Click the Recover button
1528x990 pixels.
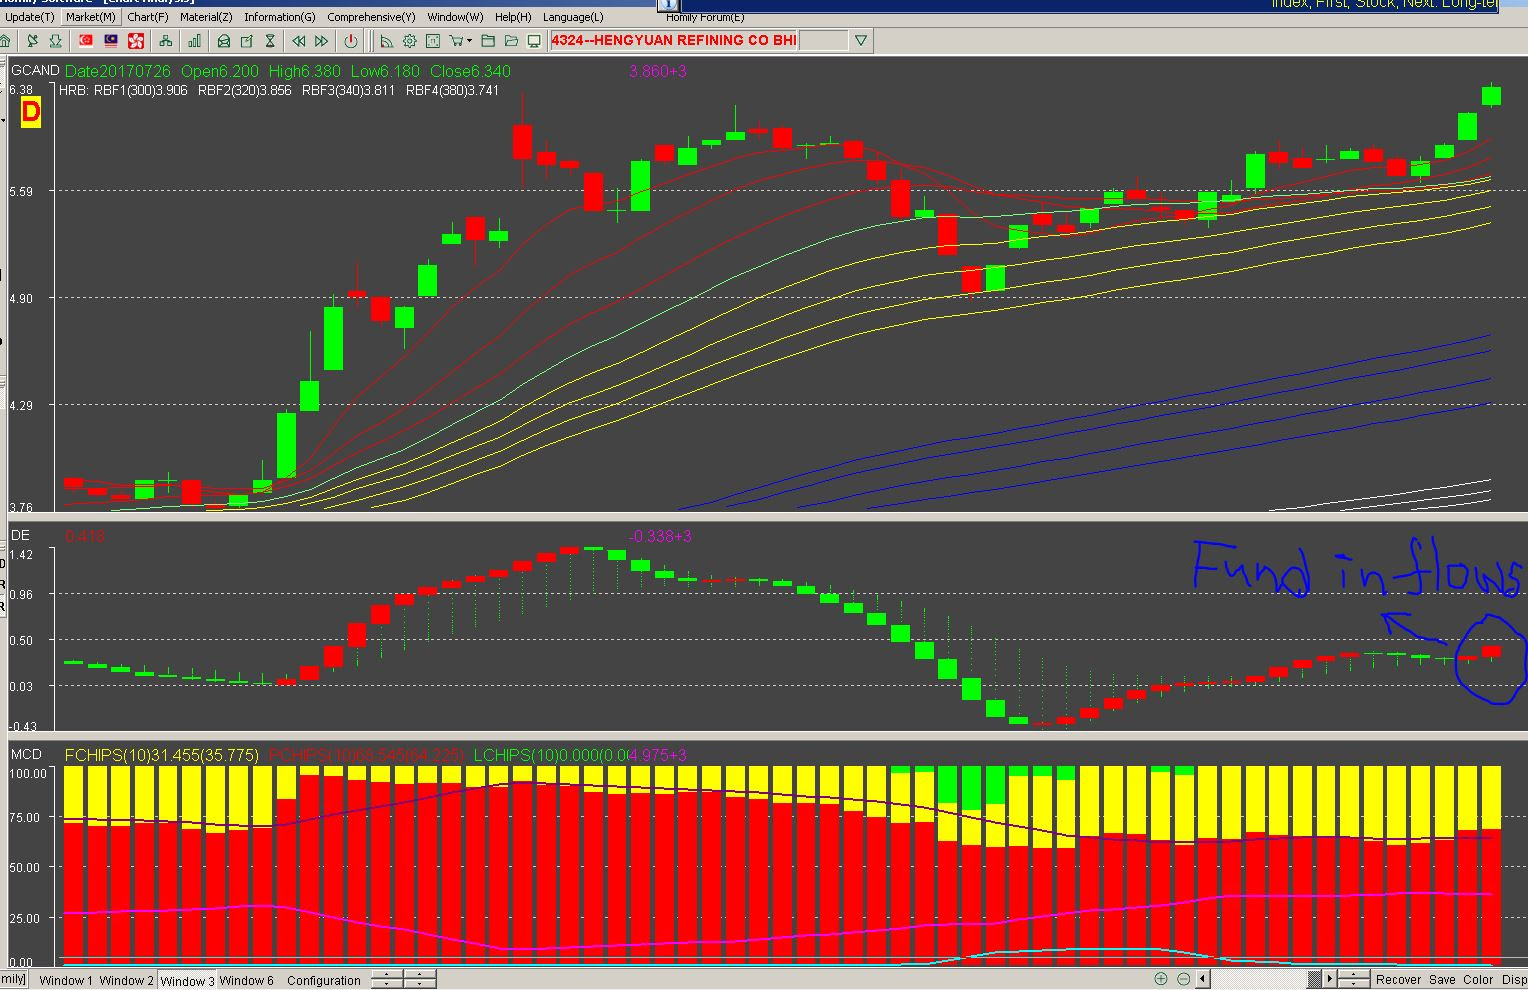(1398, 979)
